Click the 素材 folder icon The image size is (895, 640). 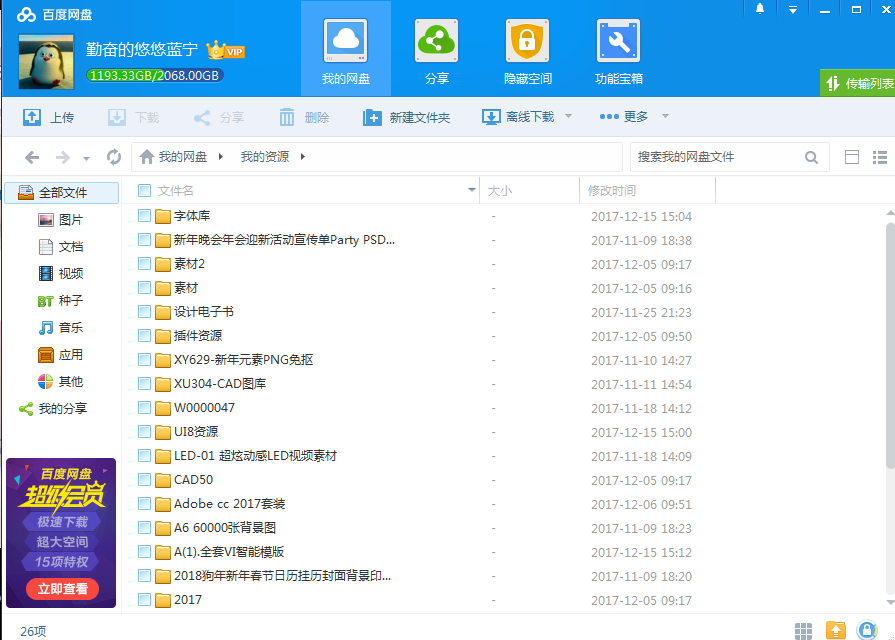[163, 288]
